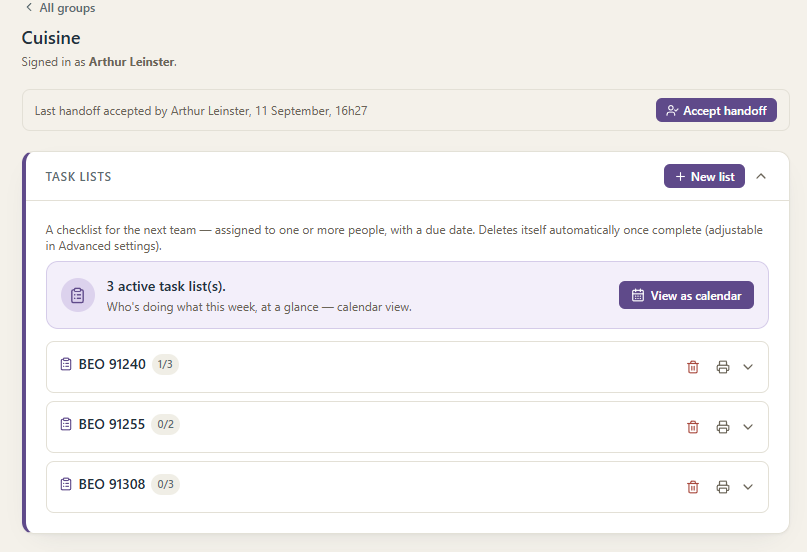Screen dimensions: 807x552
Task: Click the Cuisine group title
Action: click(x=51, y=38)
